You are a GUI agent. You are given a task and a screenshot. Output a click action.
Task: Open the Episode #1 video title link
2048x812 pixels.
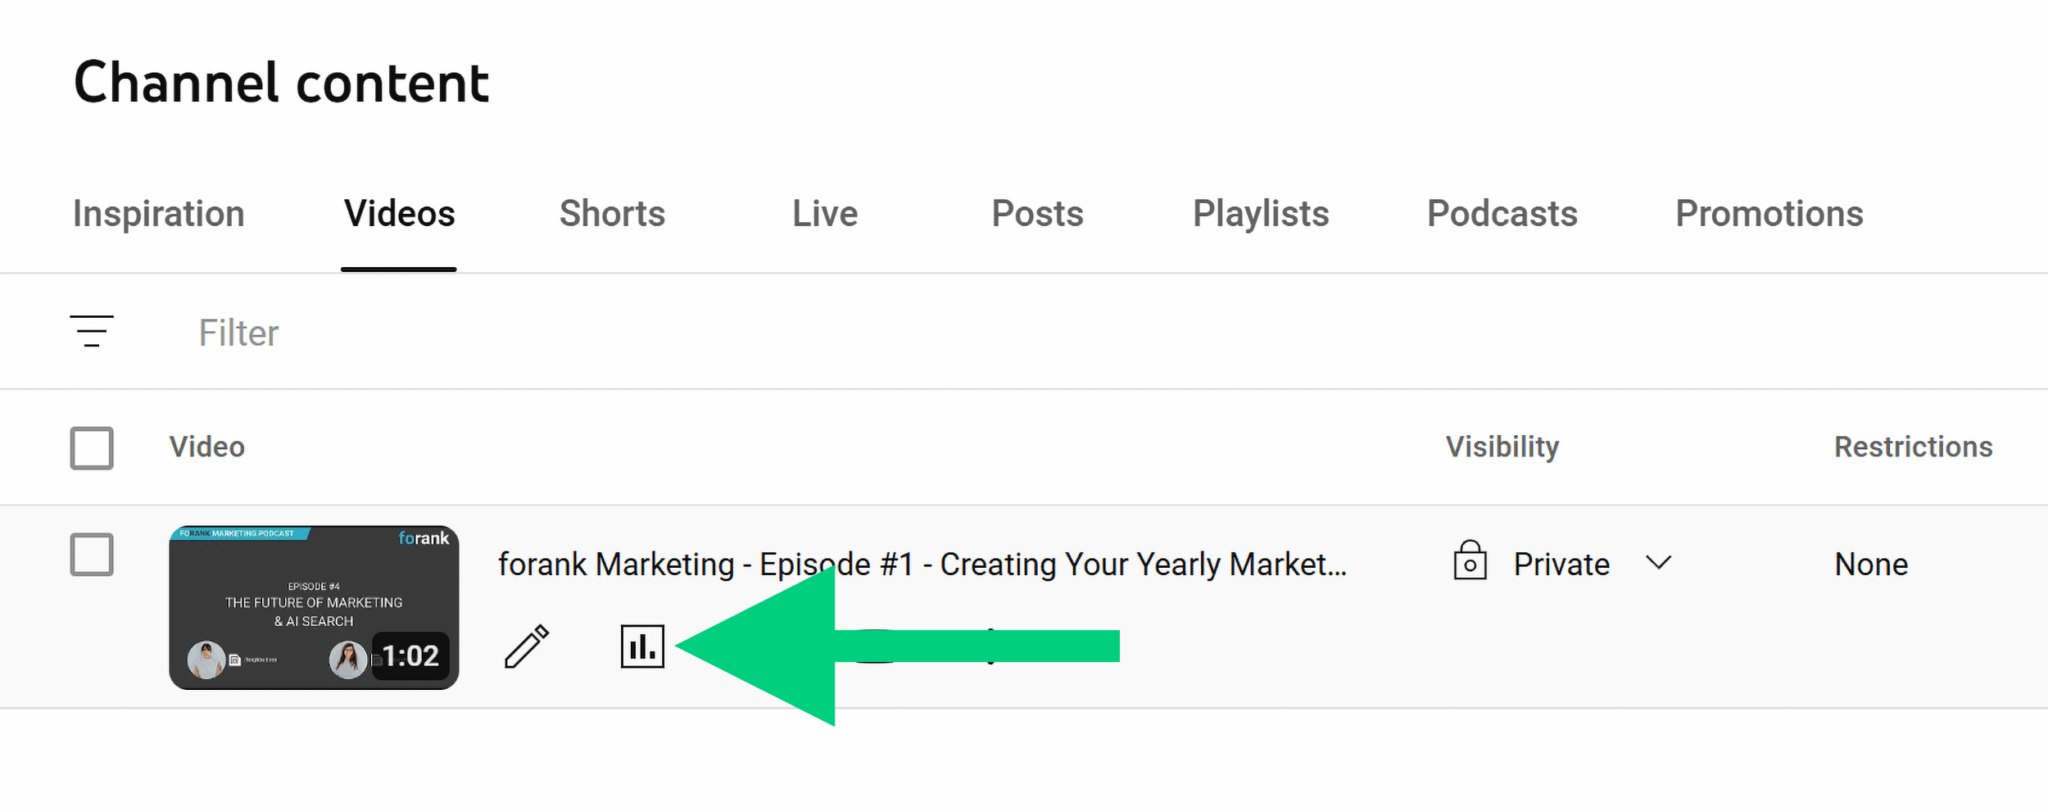(923, 563)
